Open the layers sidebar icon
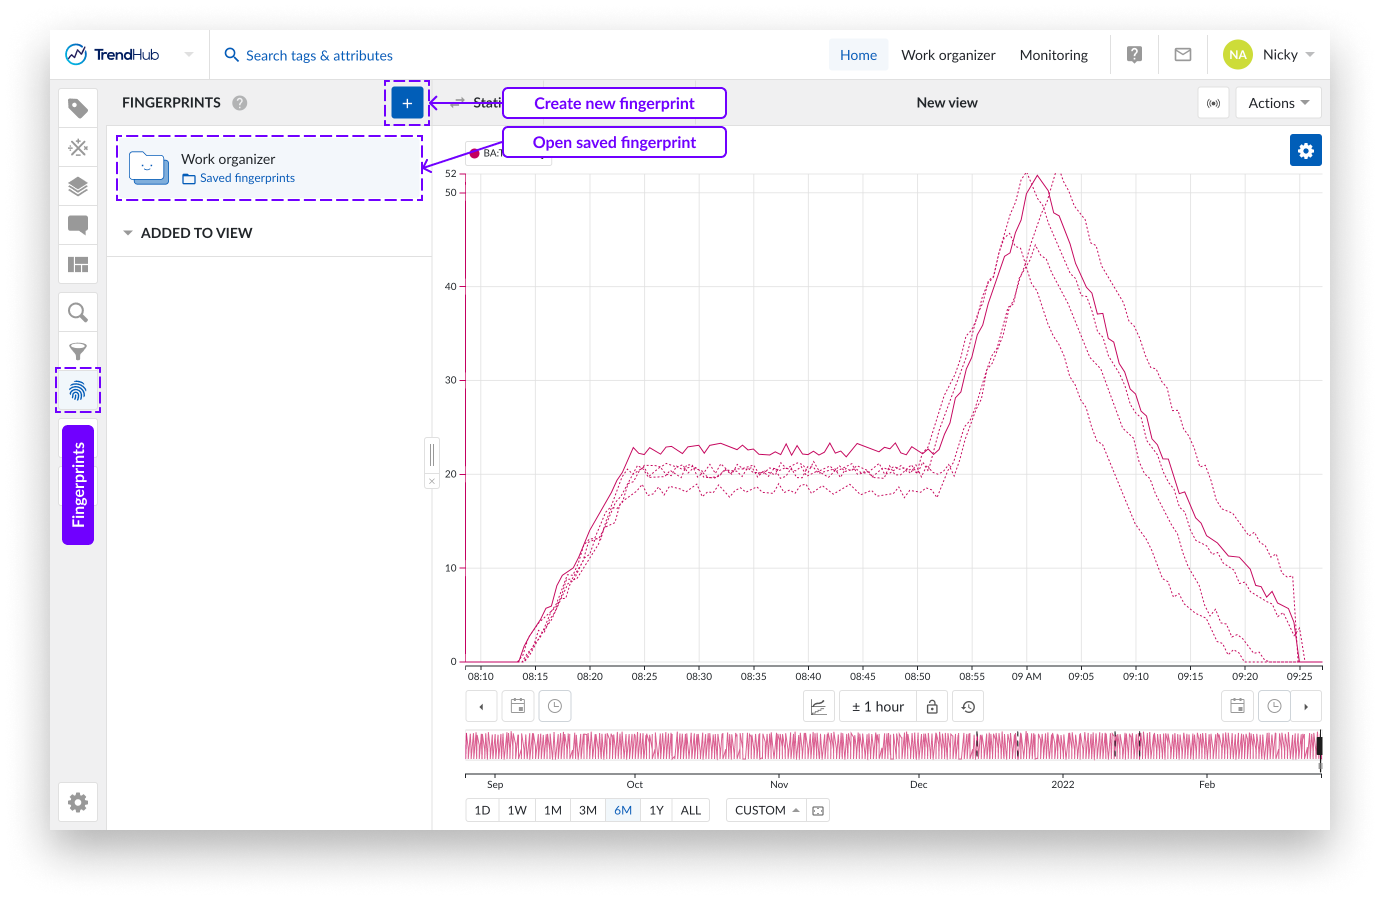This screenshot has height=900, width=1380. pyautogui.click(x=78, y=186)
